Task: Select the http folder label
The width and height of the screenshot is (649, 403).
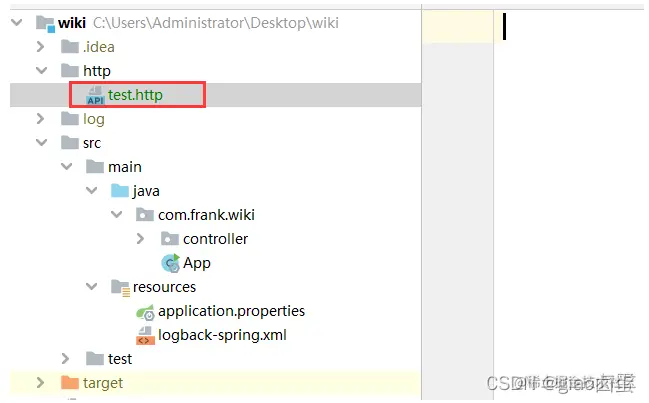Action: (x=97, y=71)
